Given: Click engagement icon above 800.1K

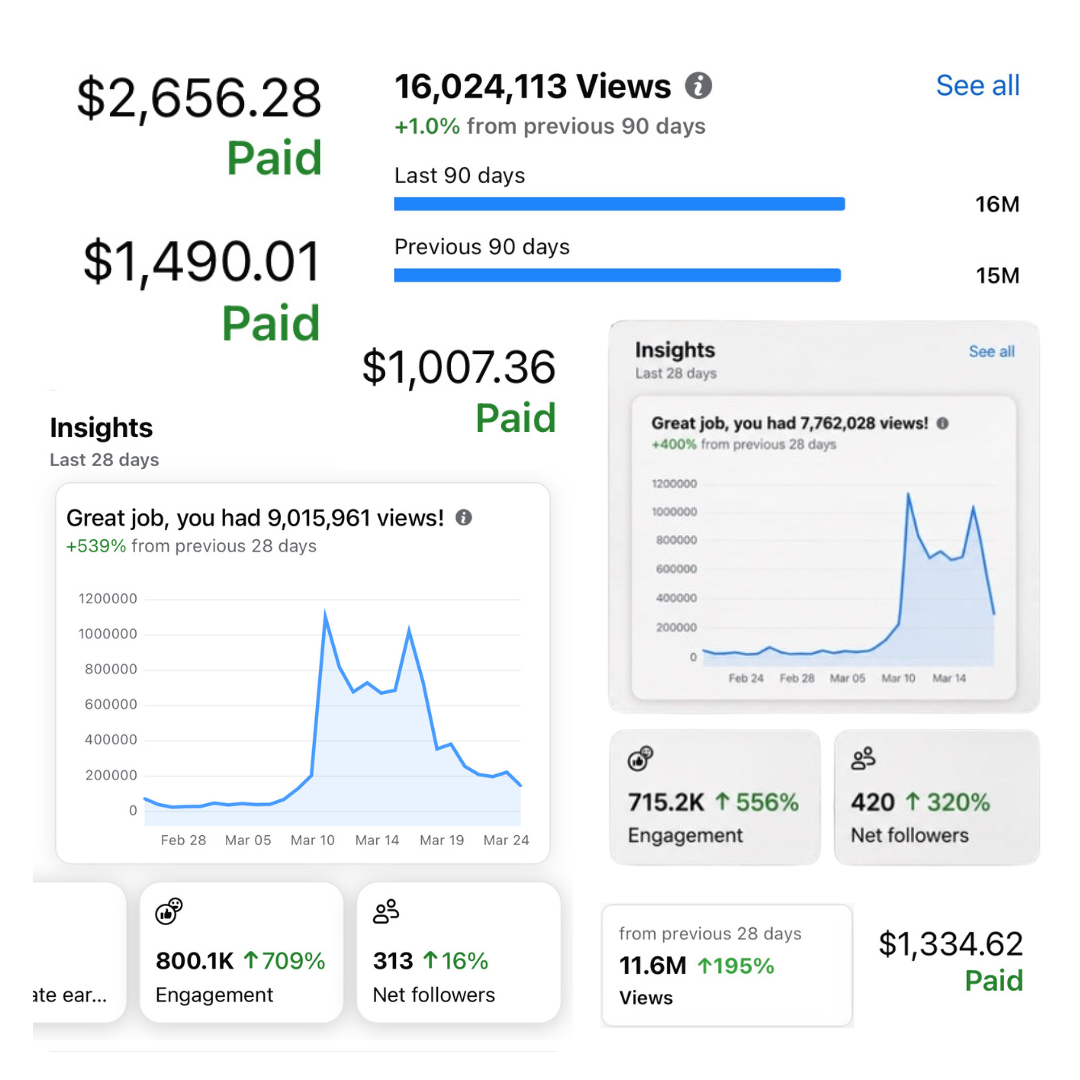Looking at the screenshot, I should [x=169, y=911].
